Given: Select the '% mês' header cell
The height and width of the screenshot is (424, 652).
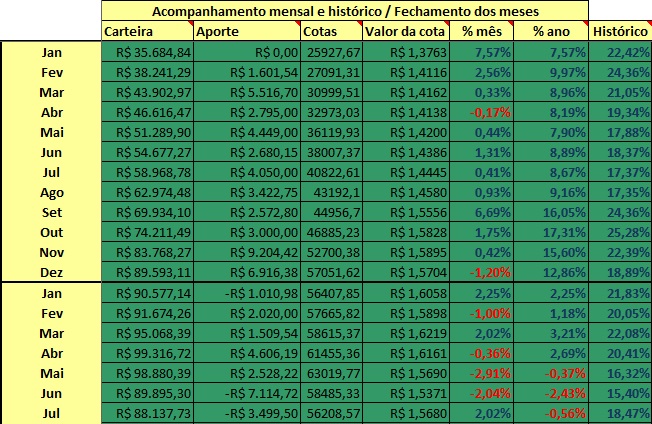Looking at the screenshot, I should point(482,32).
